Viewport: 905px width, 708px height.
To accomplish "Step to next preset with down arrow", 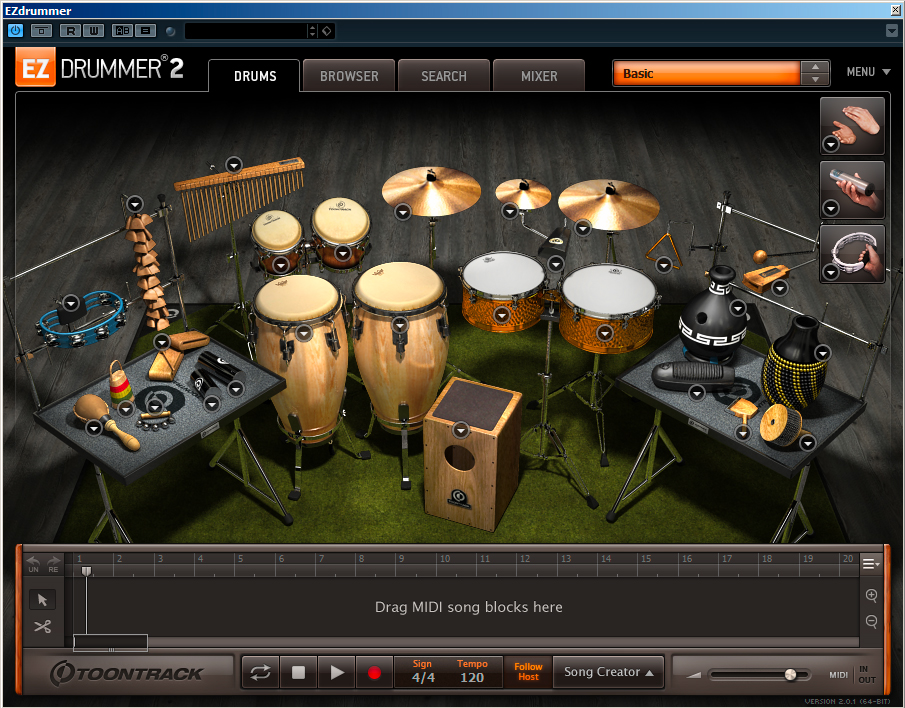I will (x=815, y=80).
